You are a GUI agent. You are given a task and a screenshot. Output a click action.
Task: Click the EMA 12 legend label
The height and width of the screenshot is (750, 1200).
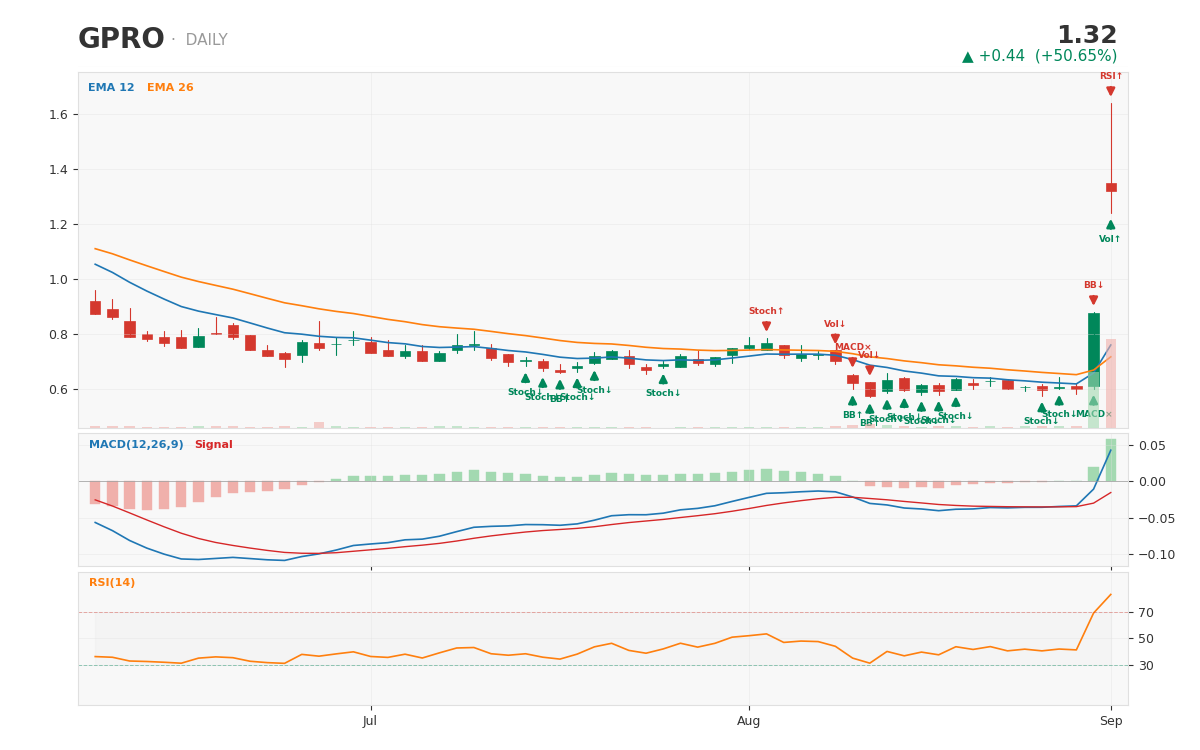(x=111, y=88)
